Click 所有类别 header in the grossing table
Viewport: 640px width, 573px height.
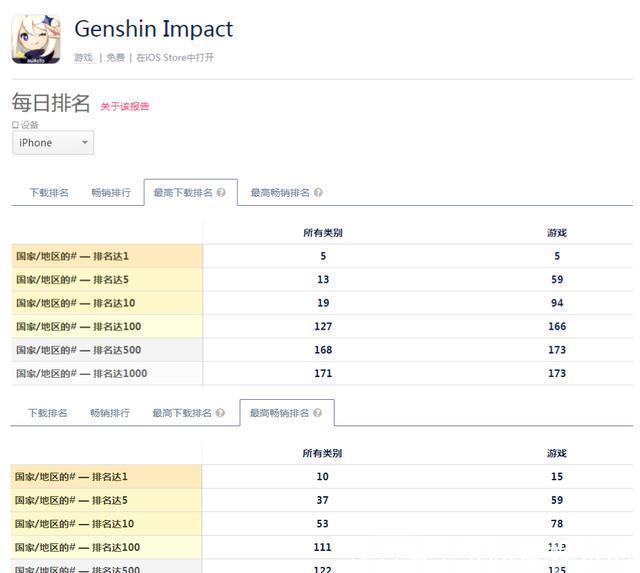[x=322, y=453]
